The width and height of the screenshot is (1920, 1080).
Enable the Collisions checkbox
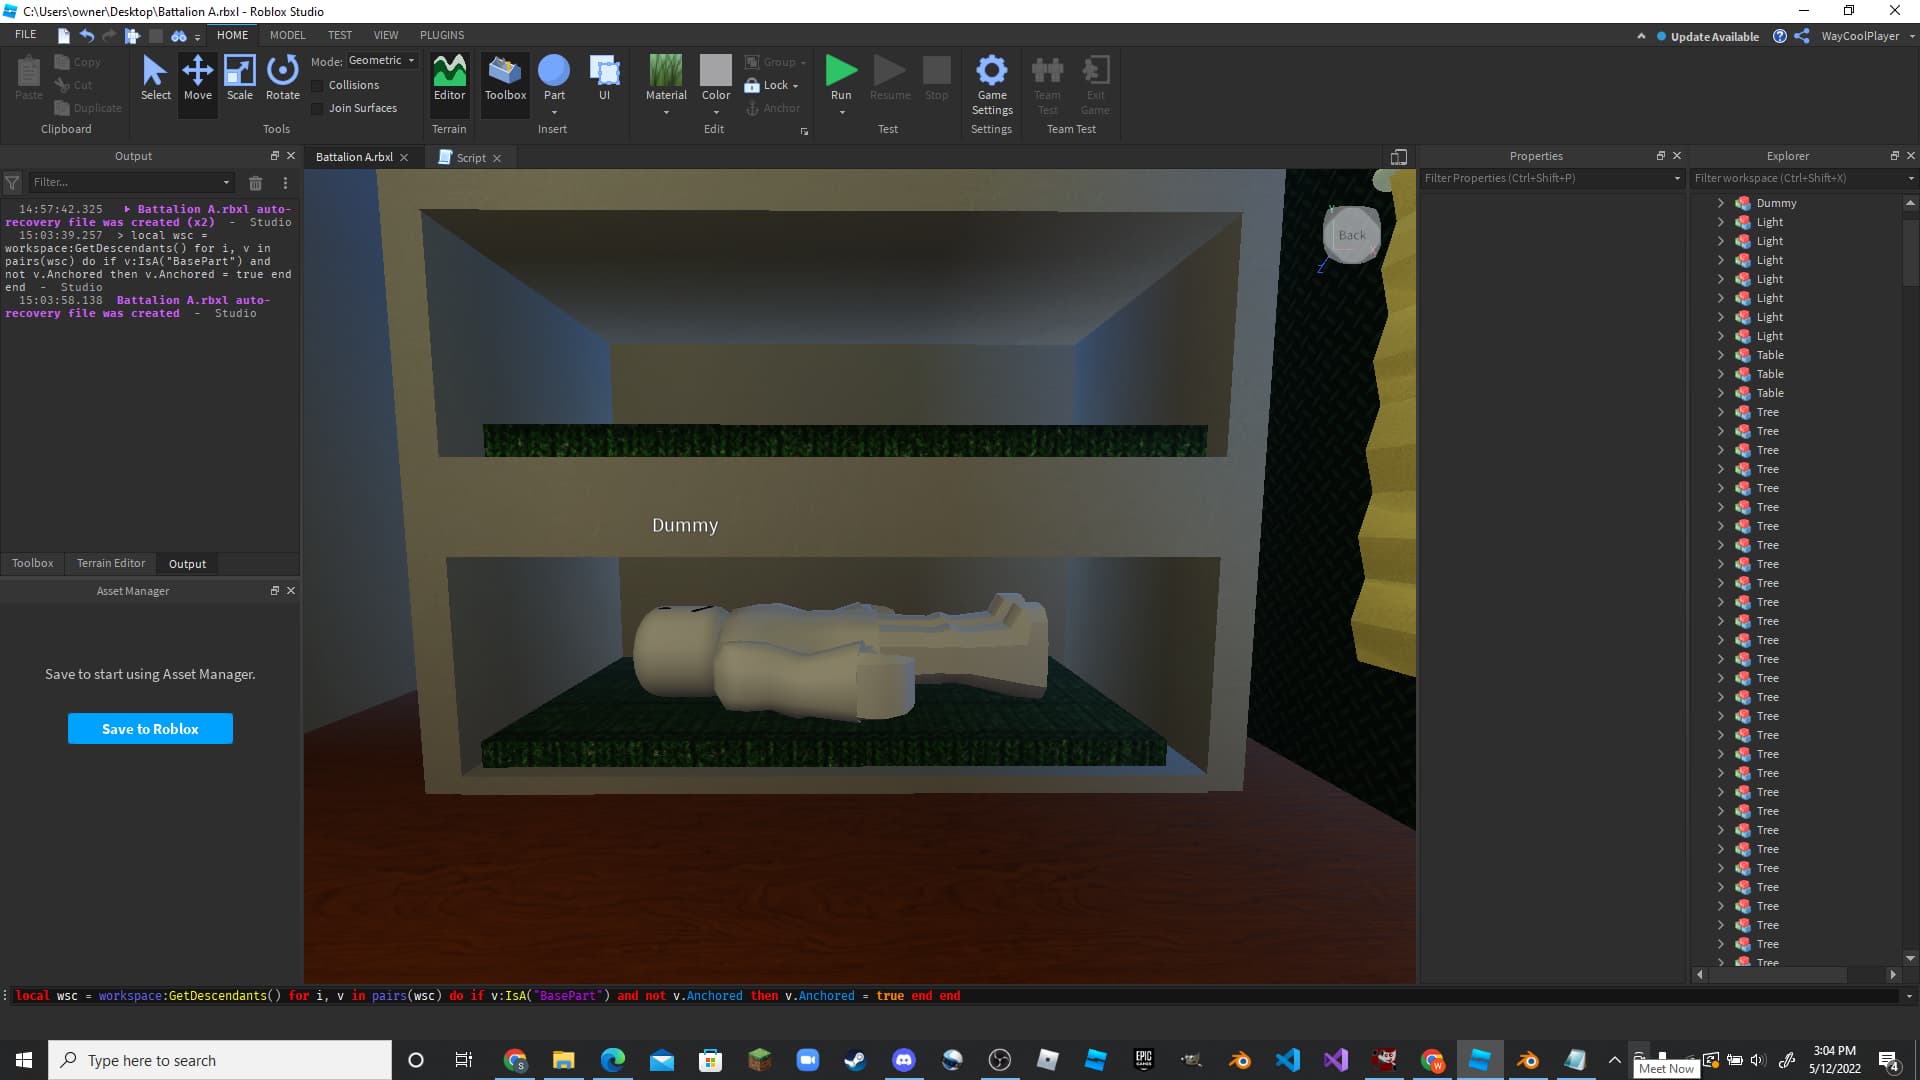[x=318, y=86]
